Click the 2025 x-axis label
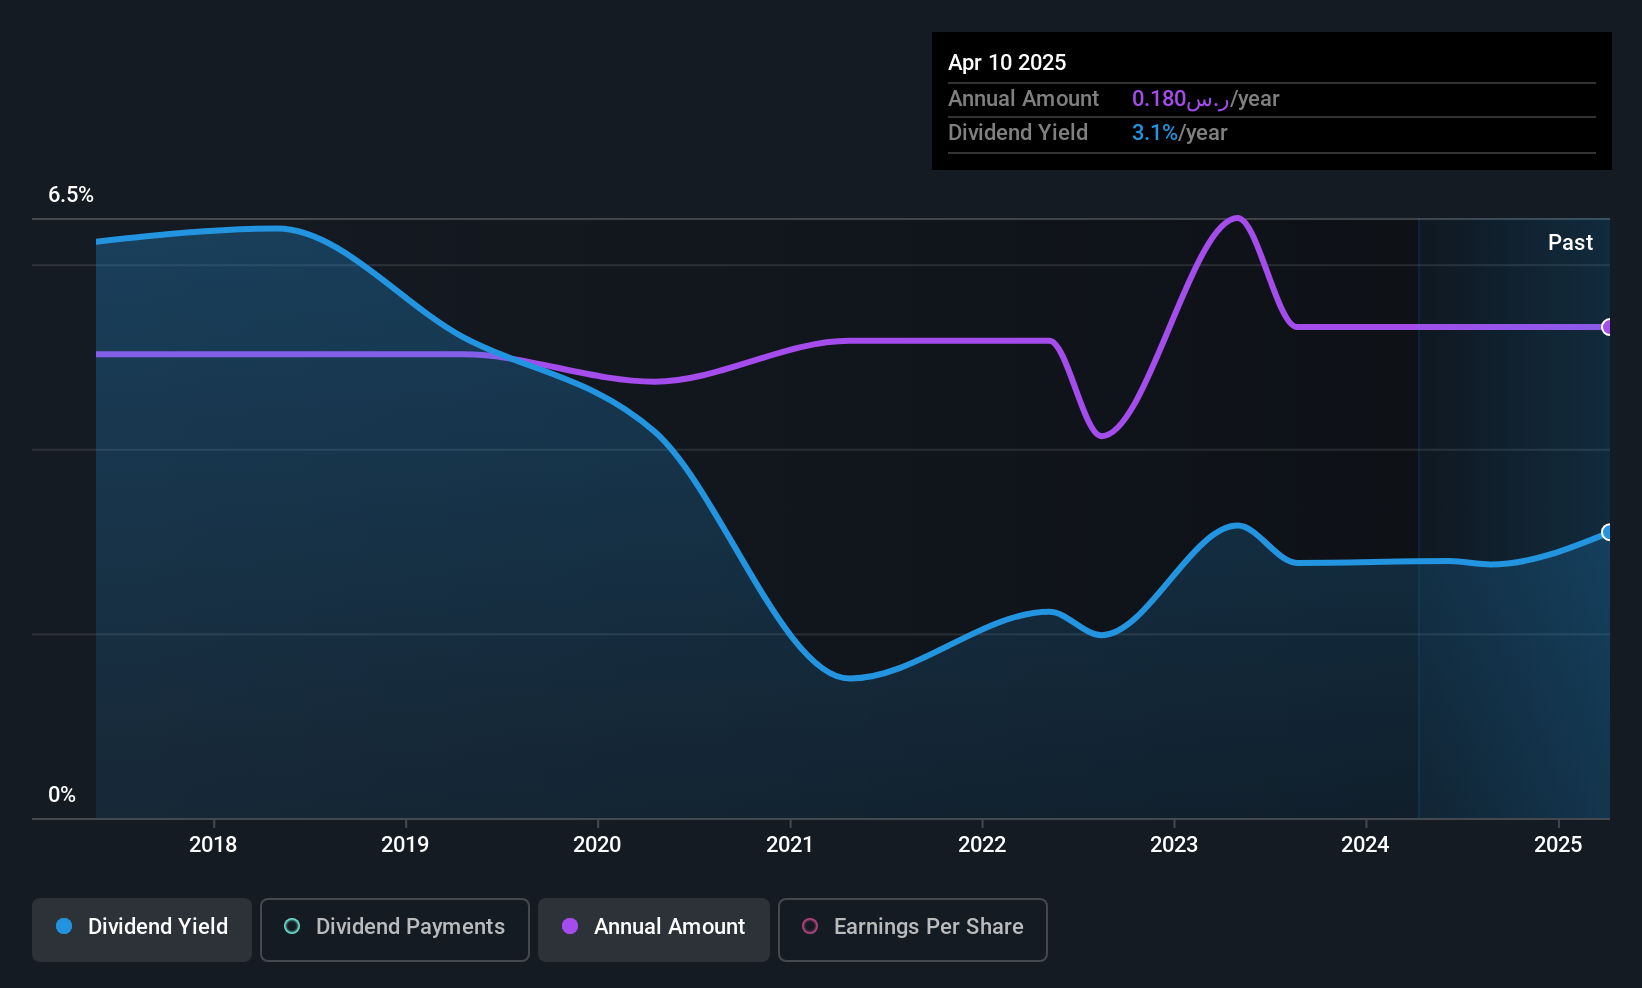The image size is (1642, 988). [1558, 844]
